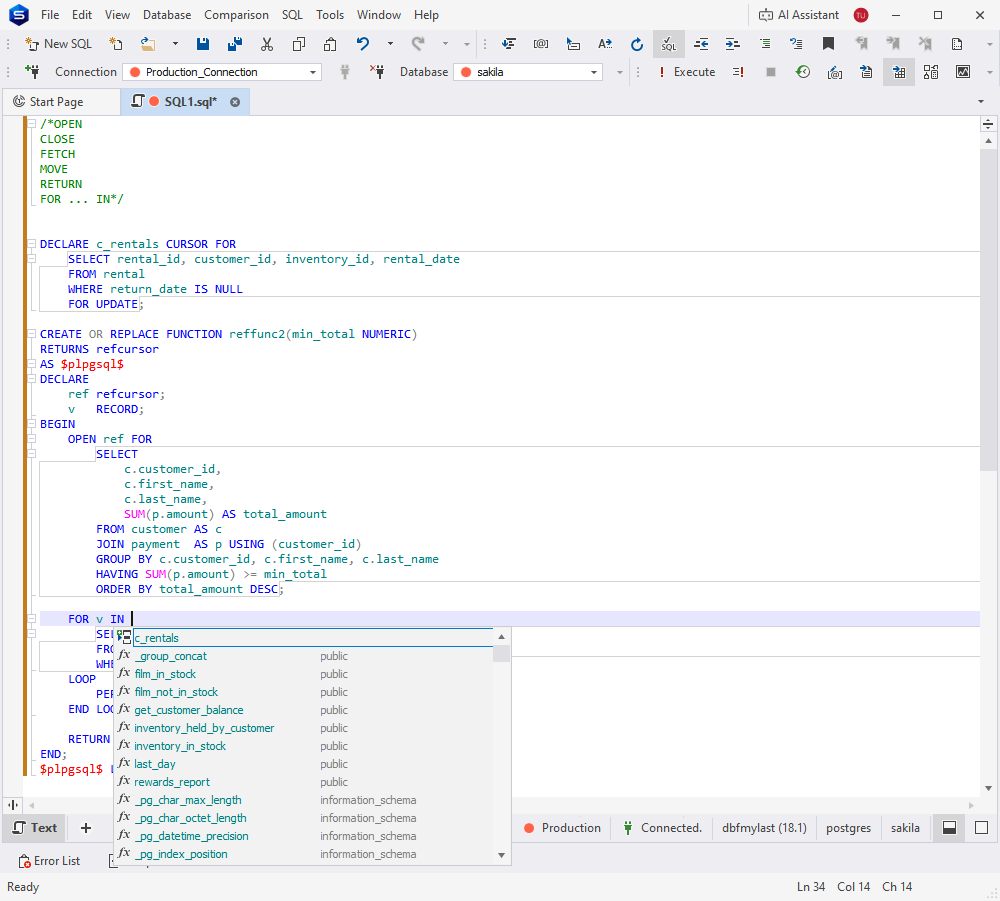Image resolution: width=1000 pixels, height=901 pixels.
Task: Open the Production_Connection dropdown
Action: 313,72
